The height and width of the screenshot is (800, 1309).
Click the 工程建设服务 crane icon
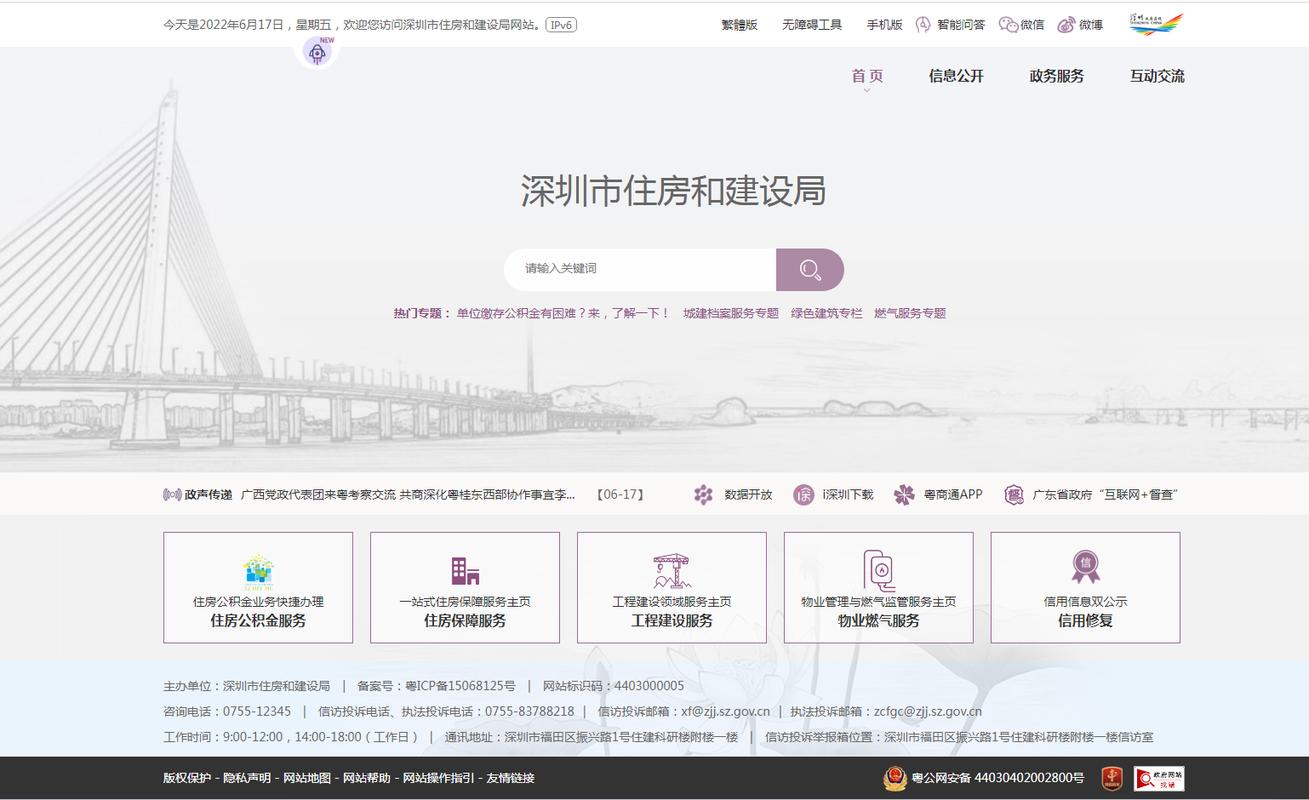(x=672, y=570)
